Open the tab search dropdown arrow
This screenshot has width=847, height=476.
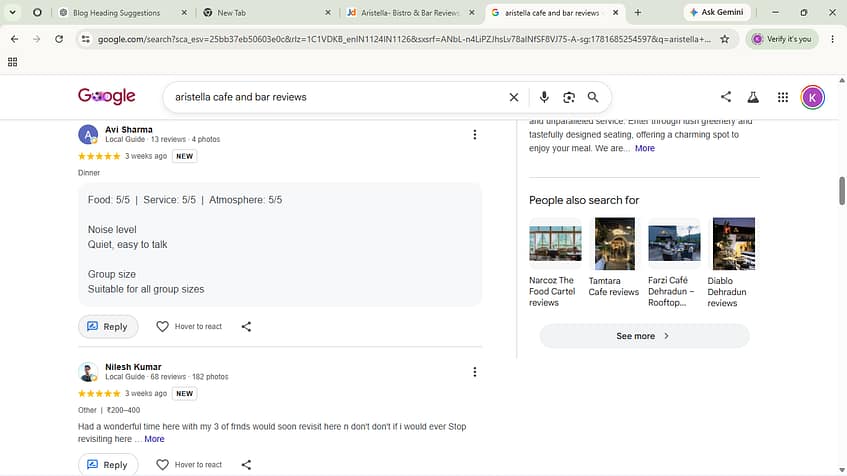pos(12,12)
